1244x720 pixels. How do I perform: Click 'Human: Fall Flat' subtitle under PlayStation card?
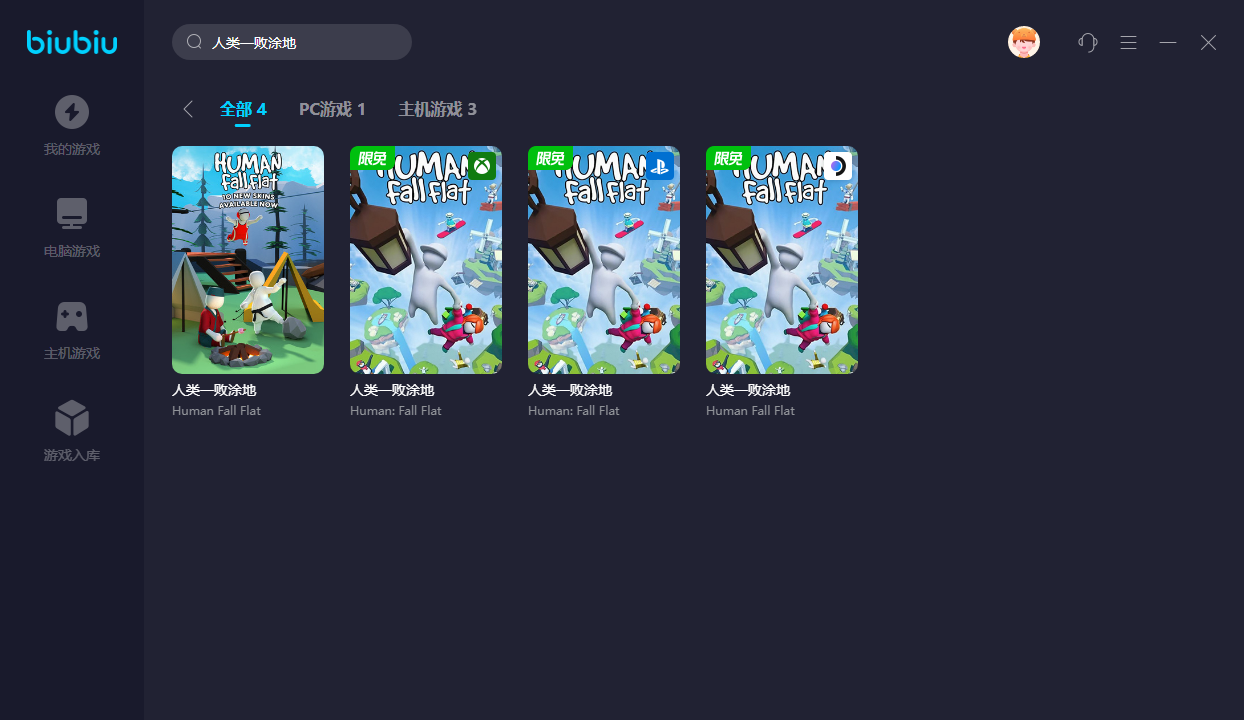point(574,411)
